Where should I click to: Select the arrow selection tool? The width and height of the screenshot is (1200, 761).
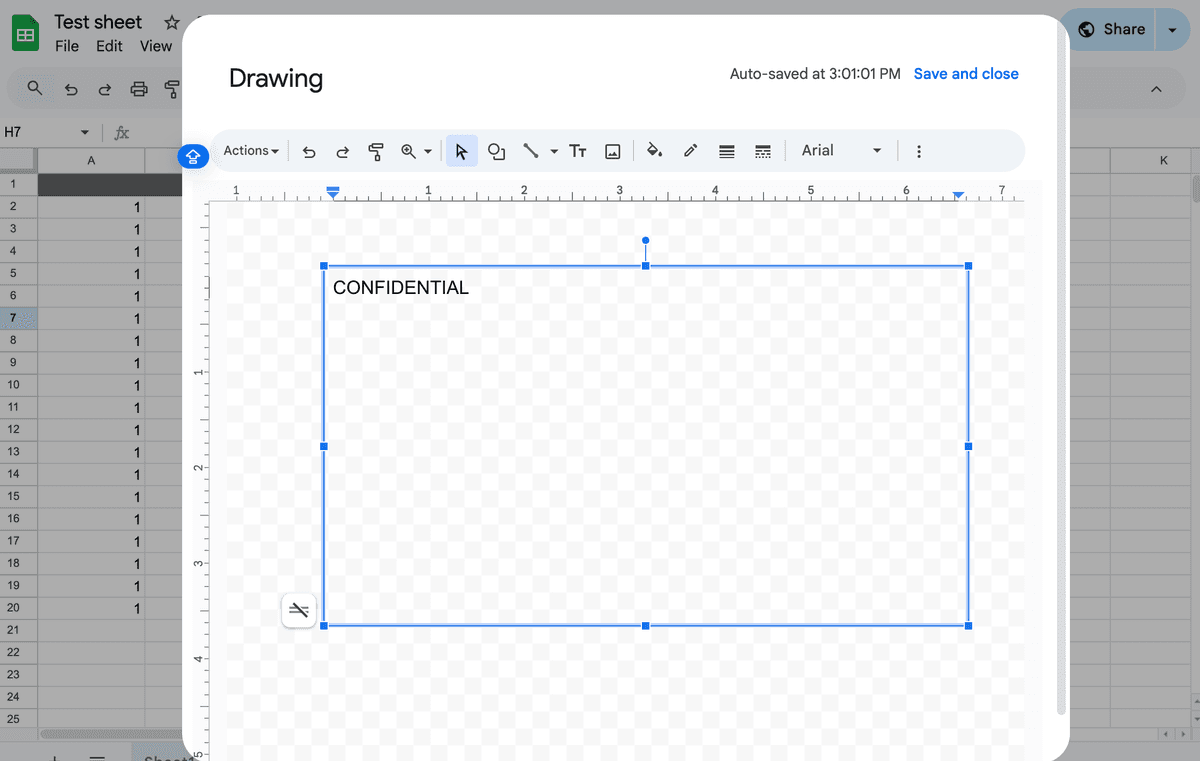[461, 151]
